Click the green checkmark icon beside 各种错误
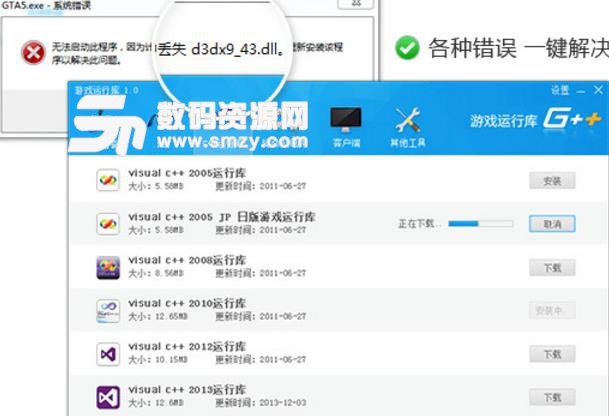The image size is (609, 416). pyautogui.click(x=407, y=47)
